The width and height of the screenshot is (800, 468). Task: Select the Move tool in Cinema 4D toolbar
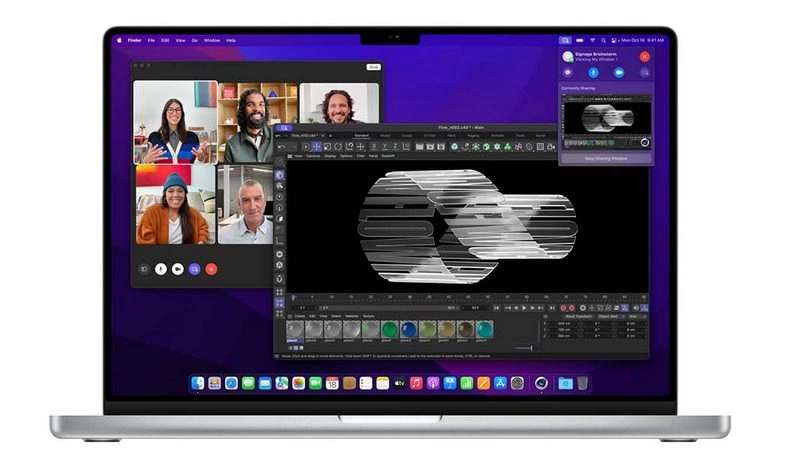tap(316, 146)
